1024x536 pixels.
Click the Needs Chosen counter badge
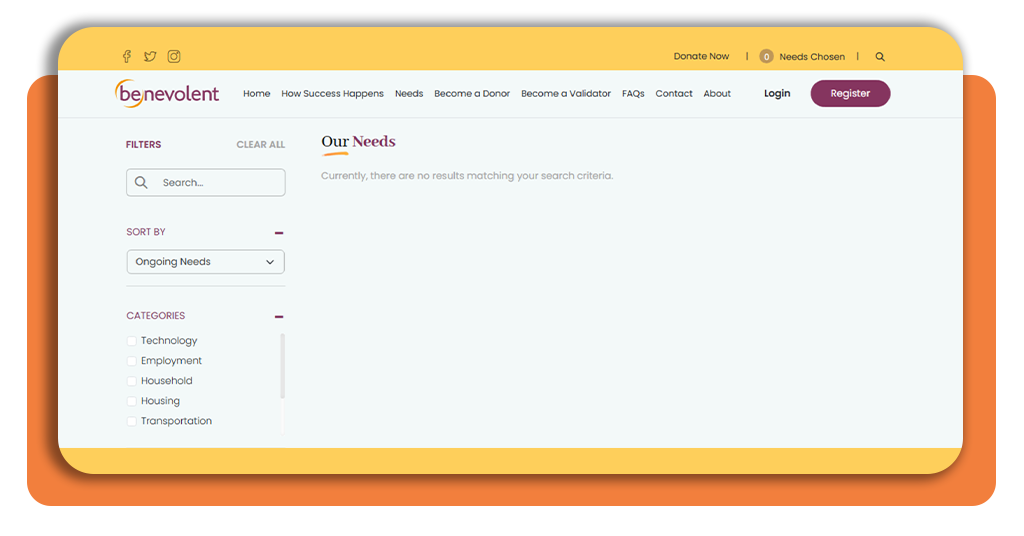click(x=766, y=57)
